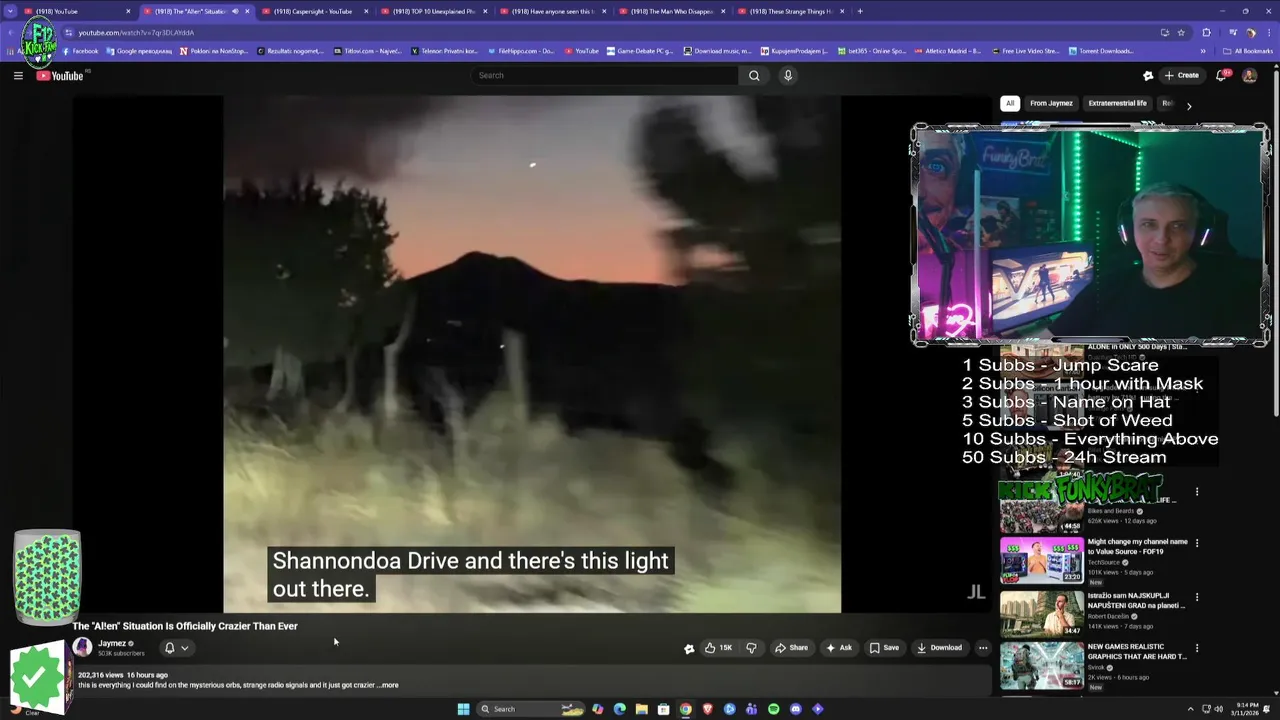The height and width of the screenshot is (720, 1280).
Task: Click the Ask button
Action: [839, 648]
